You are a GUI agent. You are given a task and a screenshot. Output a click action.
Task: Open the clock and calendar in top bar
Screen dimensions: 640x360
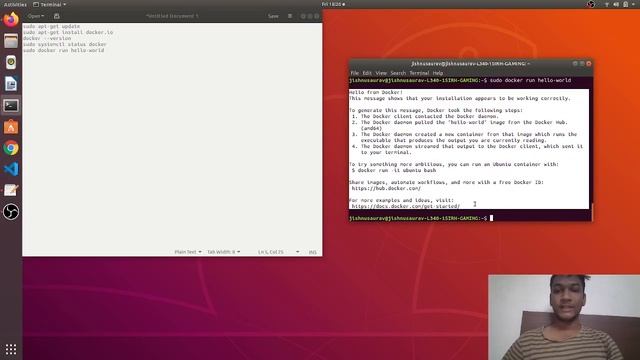333,4
